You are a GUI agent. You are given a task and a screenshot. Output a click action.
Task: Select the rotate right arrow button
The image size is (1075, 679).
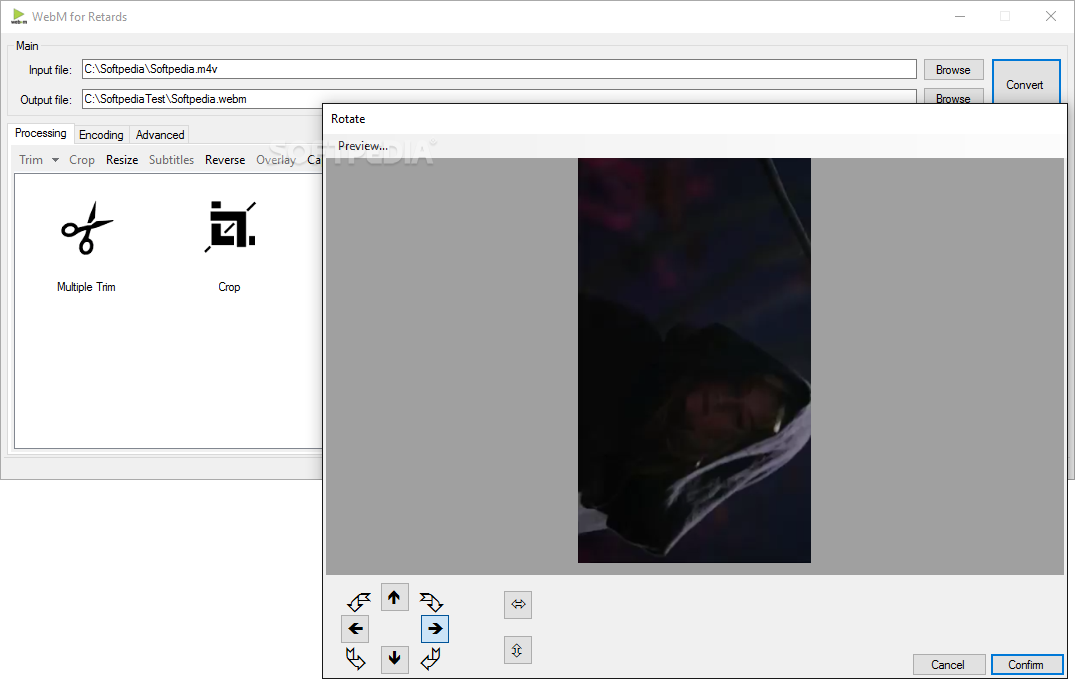[x=435, y=628]
